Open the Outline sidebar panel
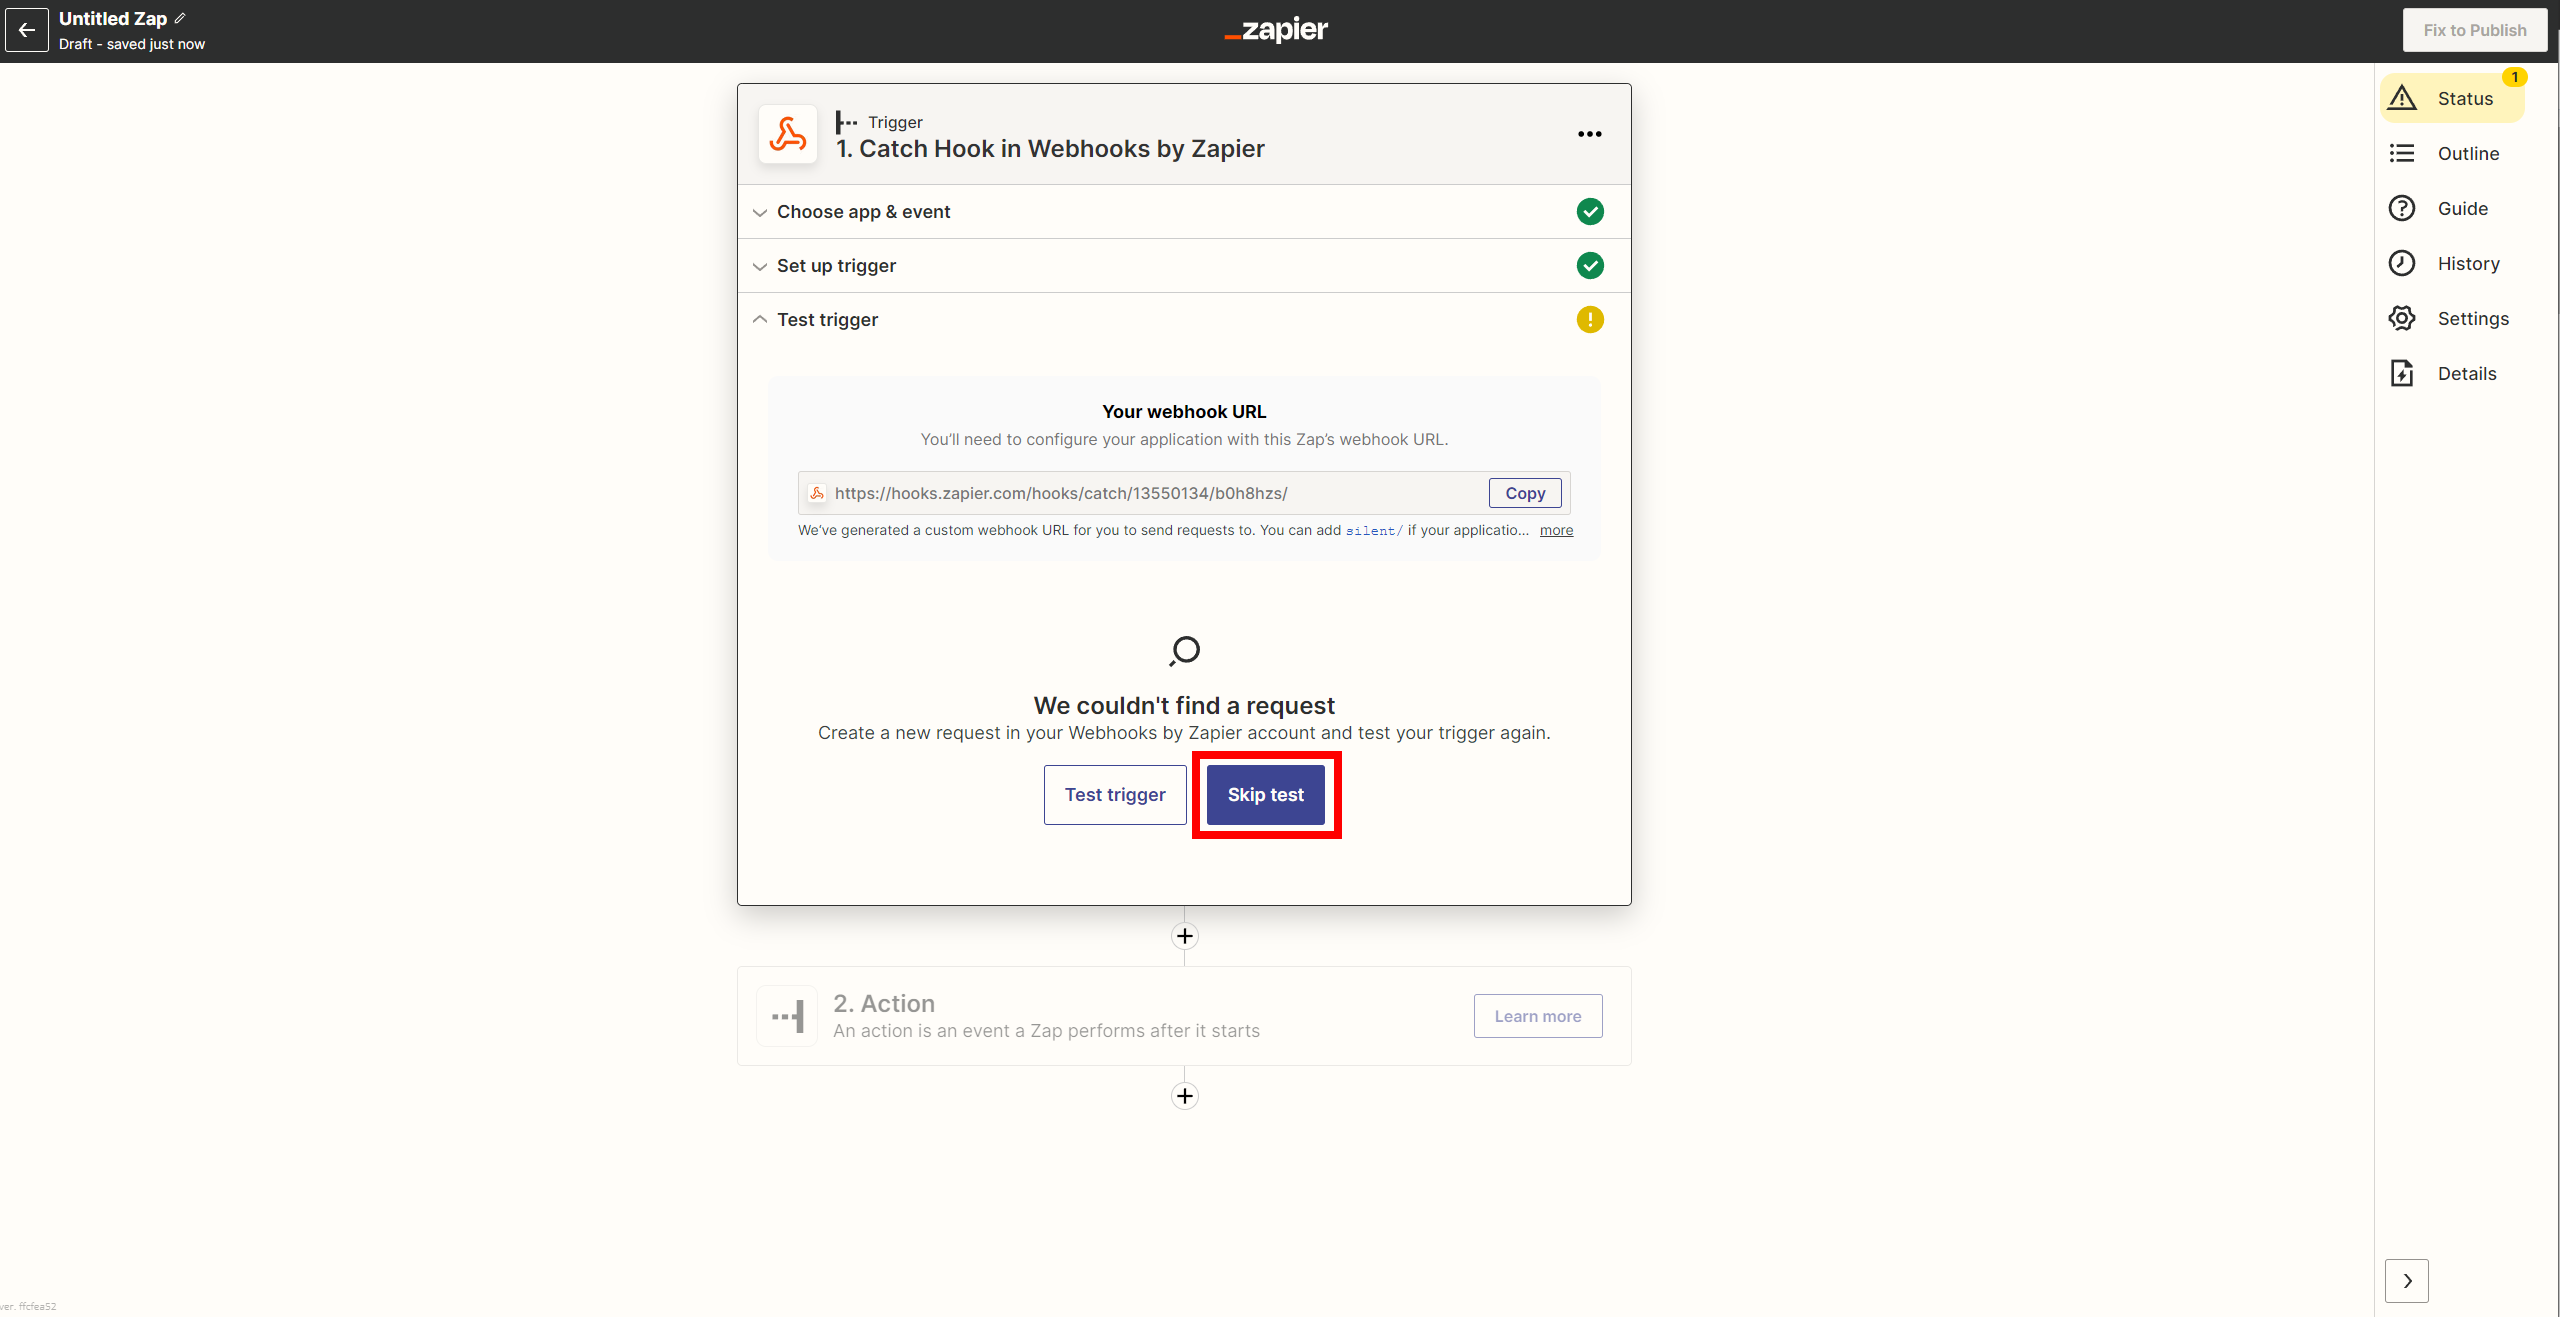Screen dimensions: 2560x1317 point(2467,153)
